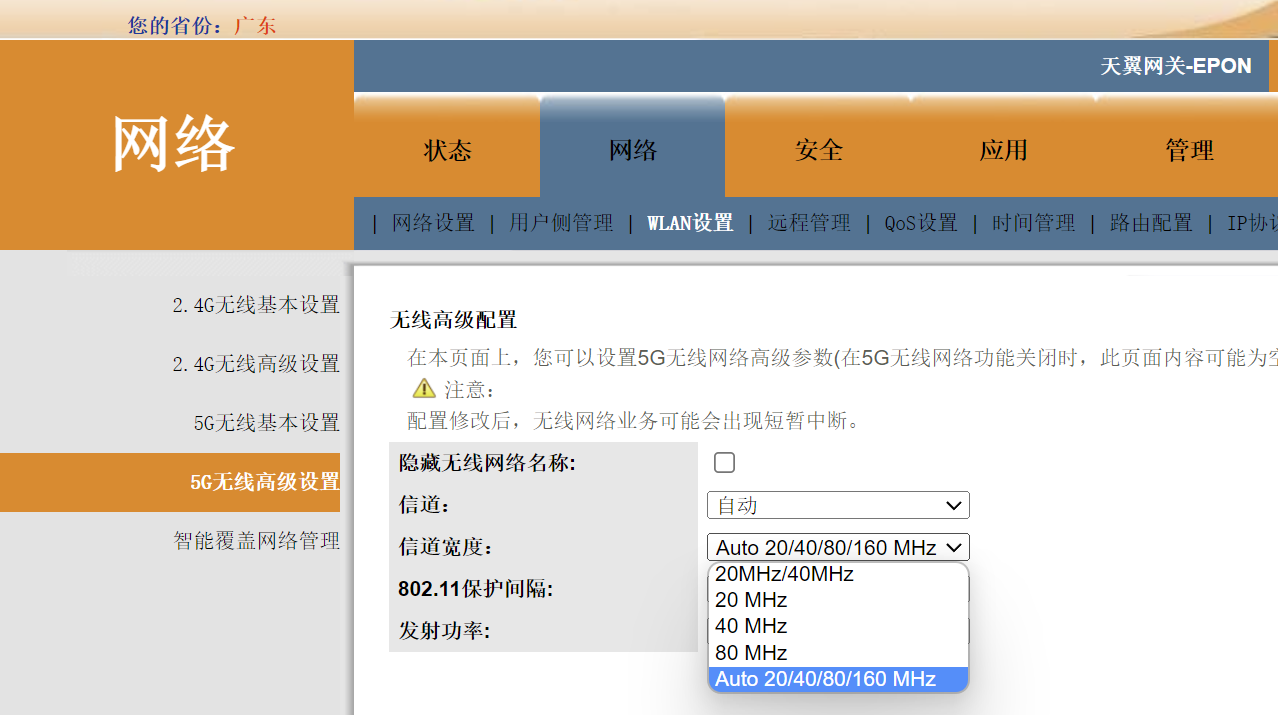Choose the 20 MHz width option
The image size is (1278, 715).
click(751, 600)
